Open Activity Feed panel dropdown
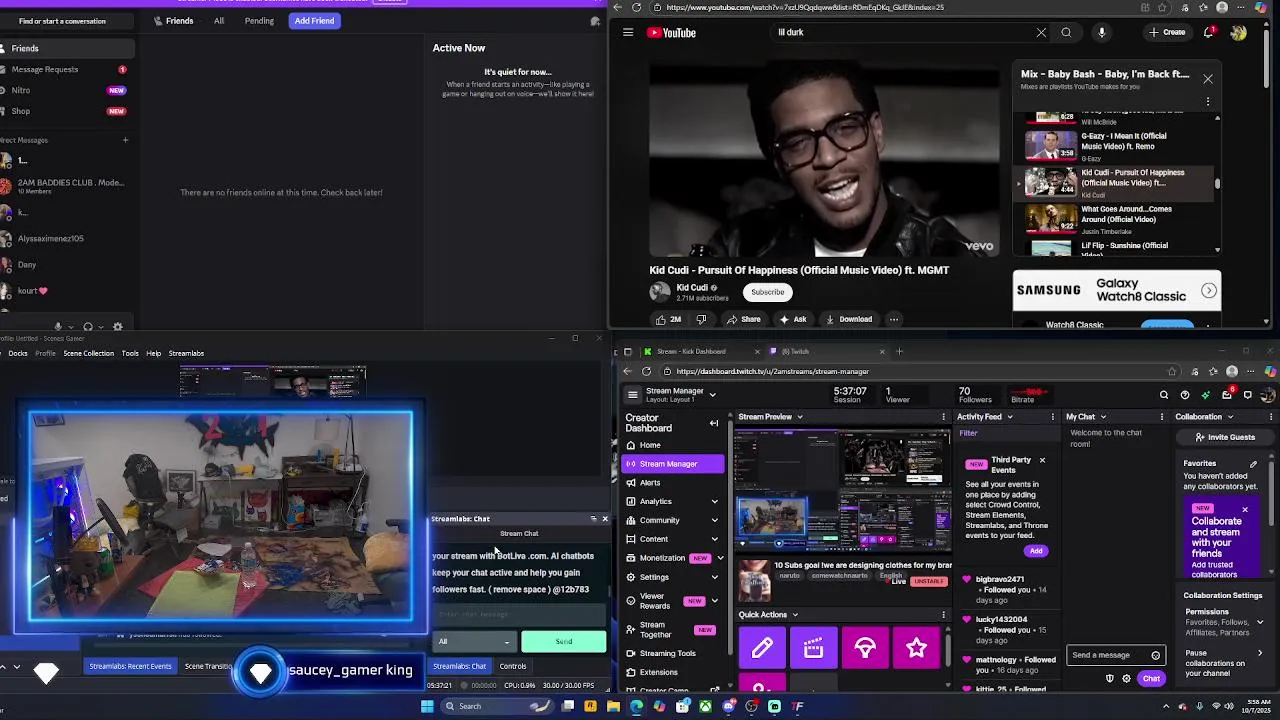 point(1010,417)
